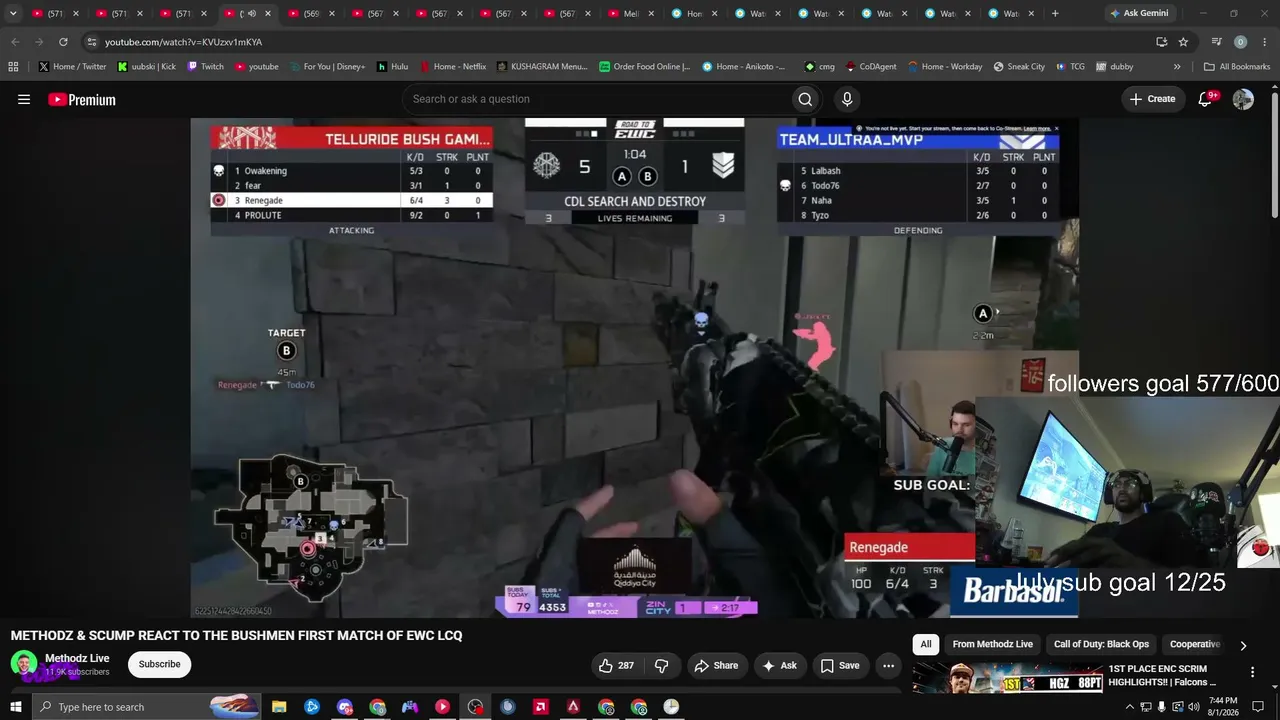Open the Home - Netflix bookmark
This screenshot has height=720, width=1280.
click(452, 67)
